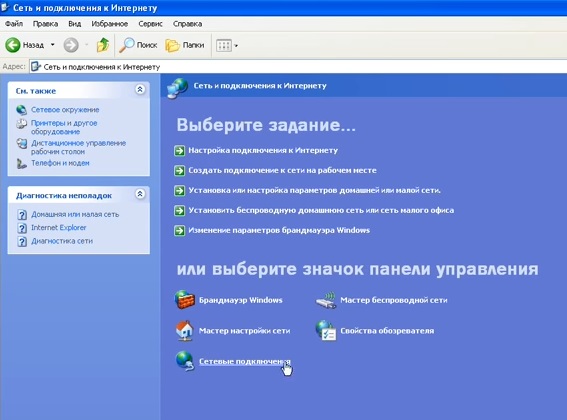Click arrow icon beside Настройка подключения к Интернету
This screenshot has height=420, width=567.
[x=180, y=150]
